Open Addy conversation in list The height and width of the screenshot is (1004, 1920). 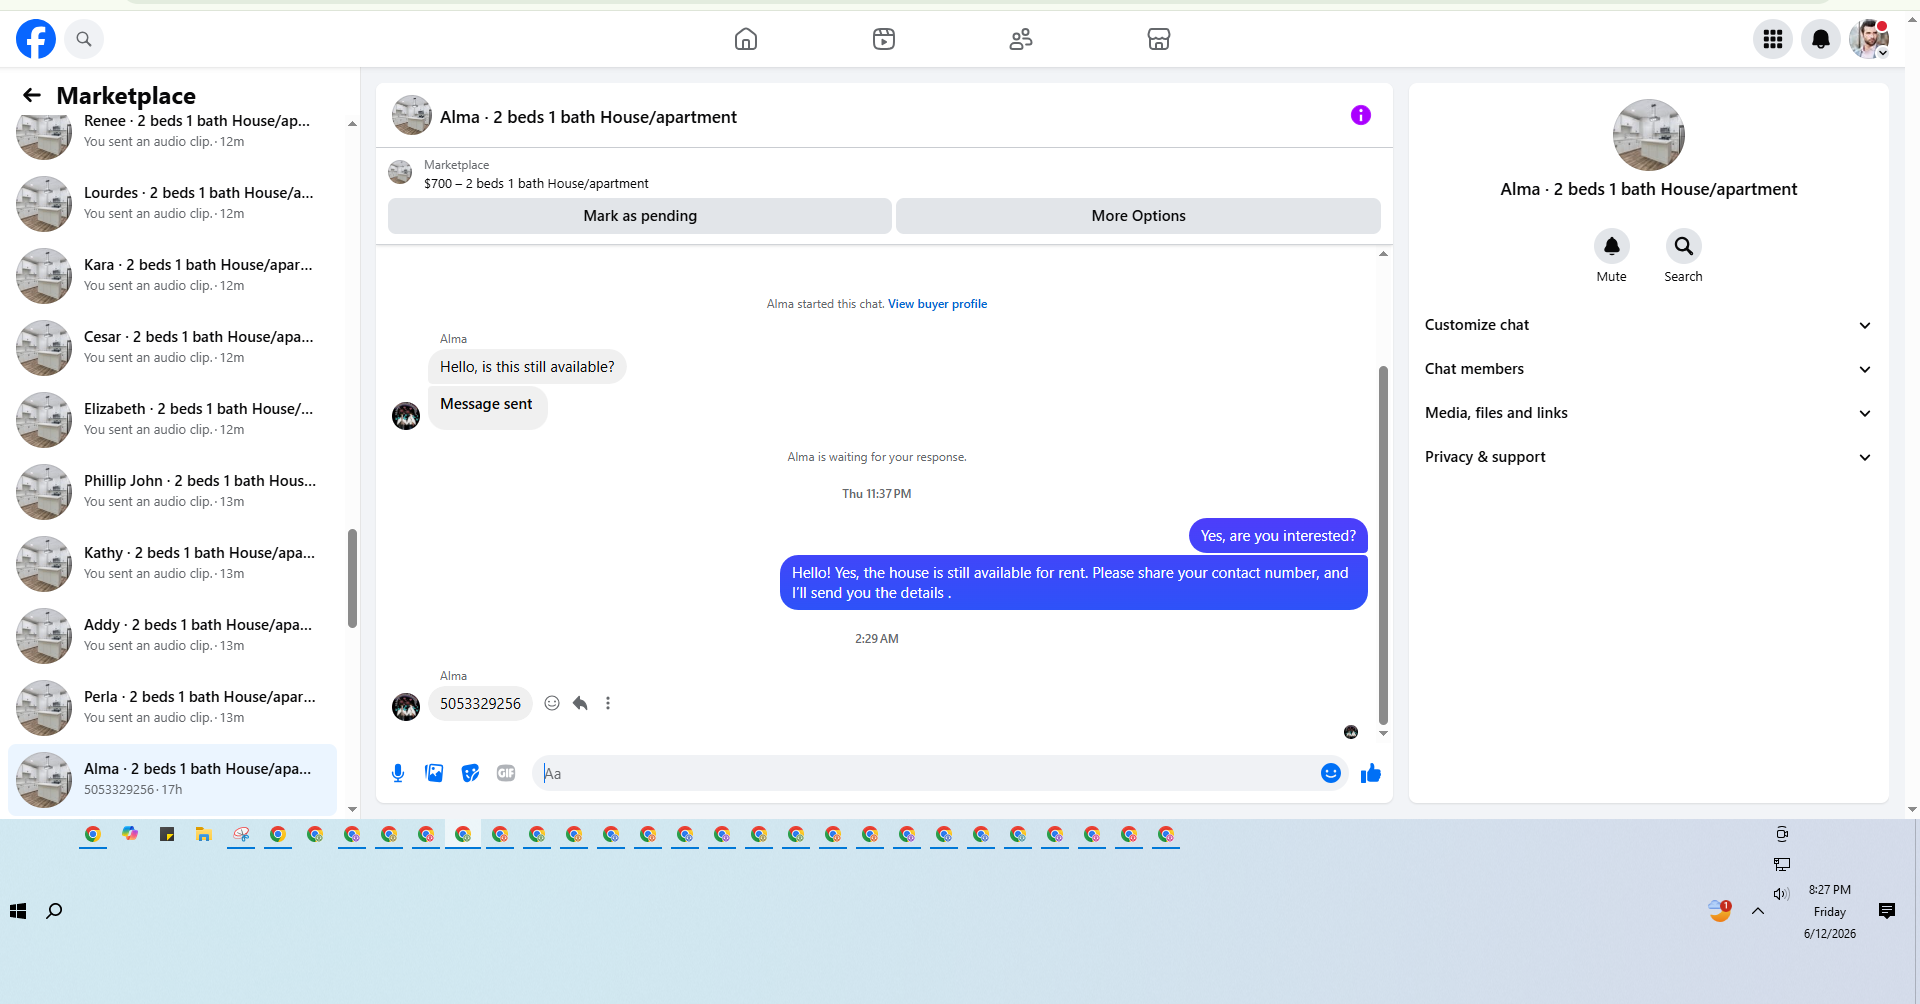(172, 635)
